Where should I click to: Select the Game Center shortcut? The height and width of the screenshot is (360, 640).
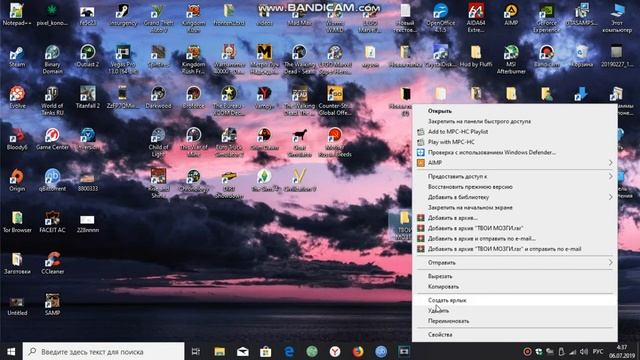coord(52,139)
